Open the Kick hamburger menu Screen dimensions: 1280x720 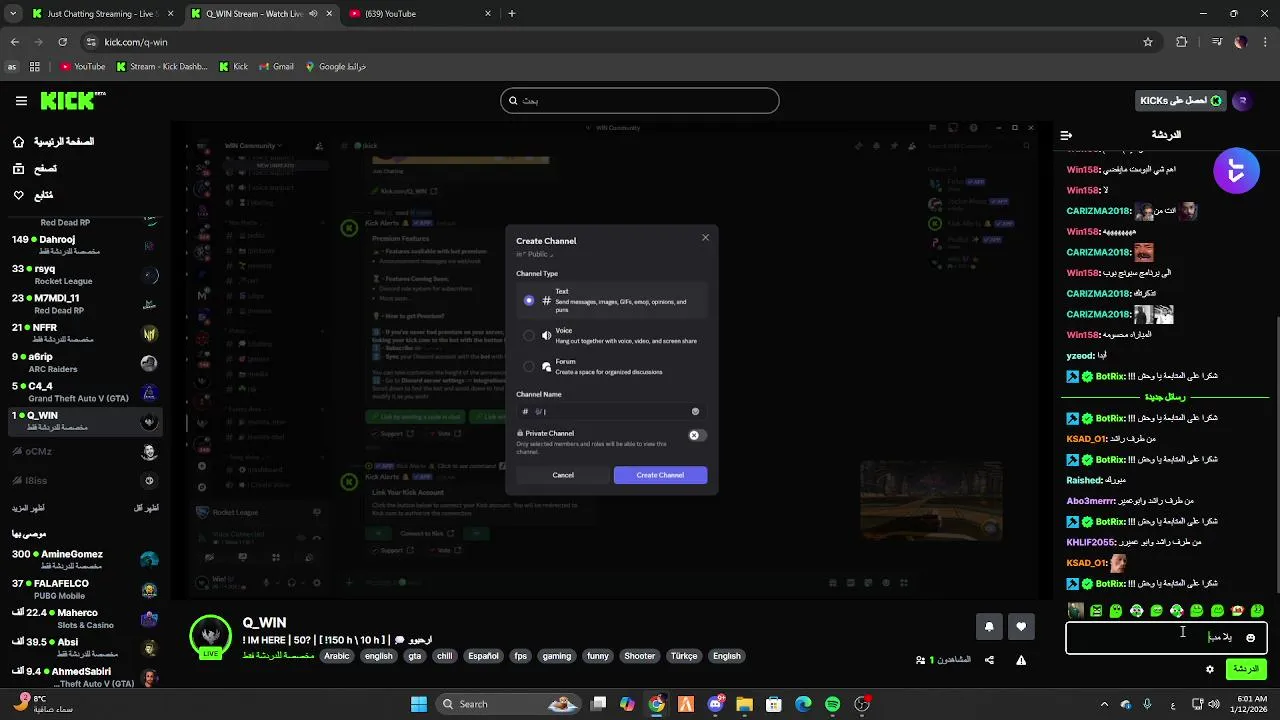point(21,101)
